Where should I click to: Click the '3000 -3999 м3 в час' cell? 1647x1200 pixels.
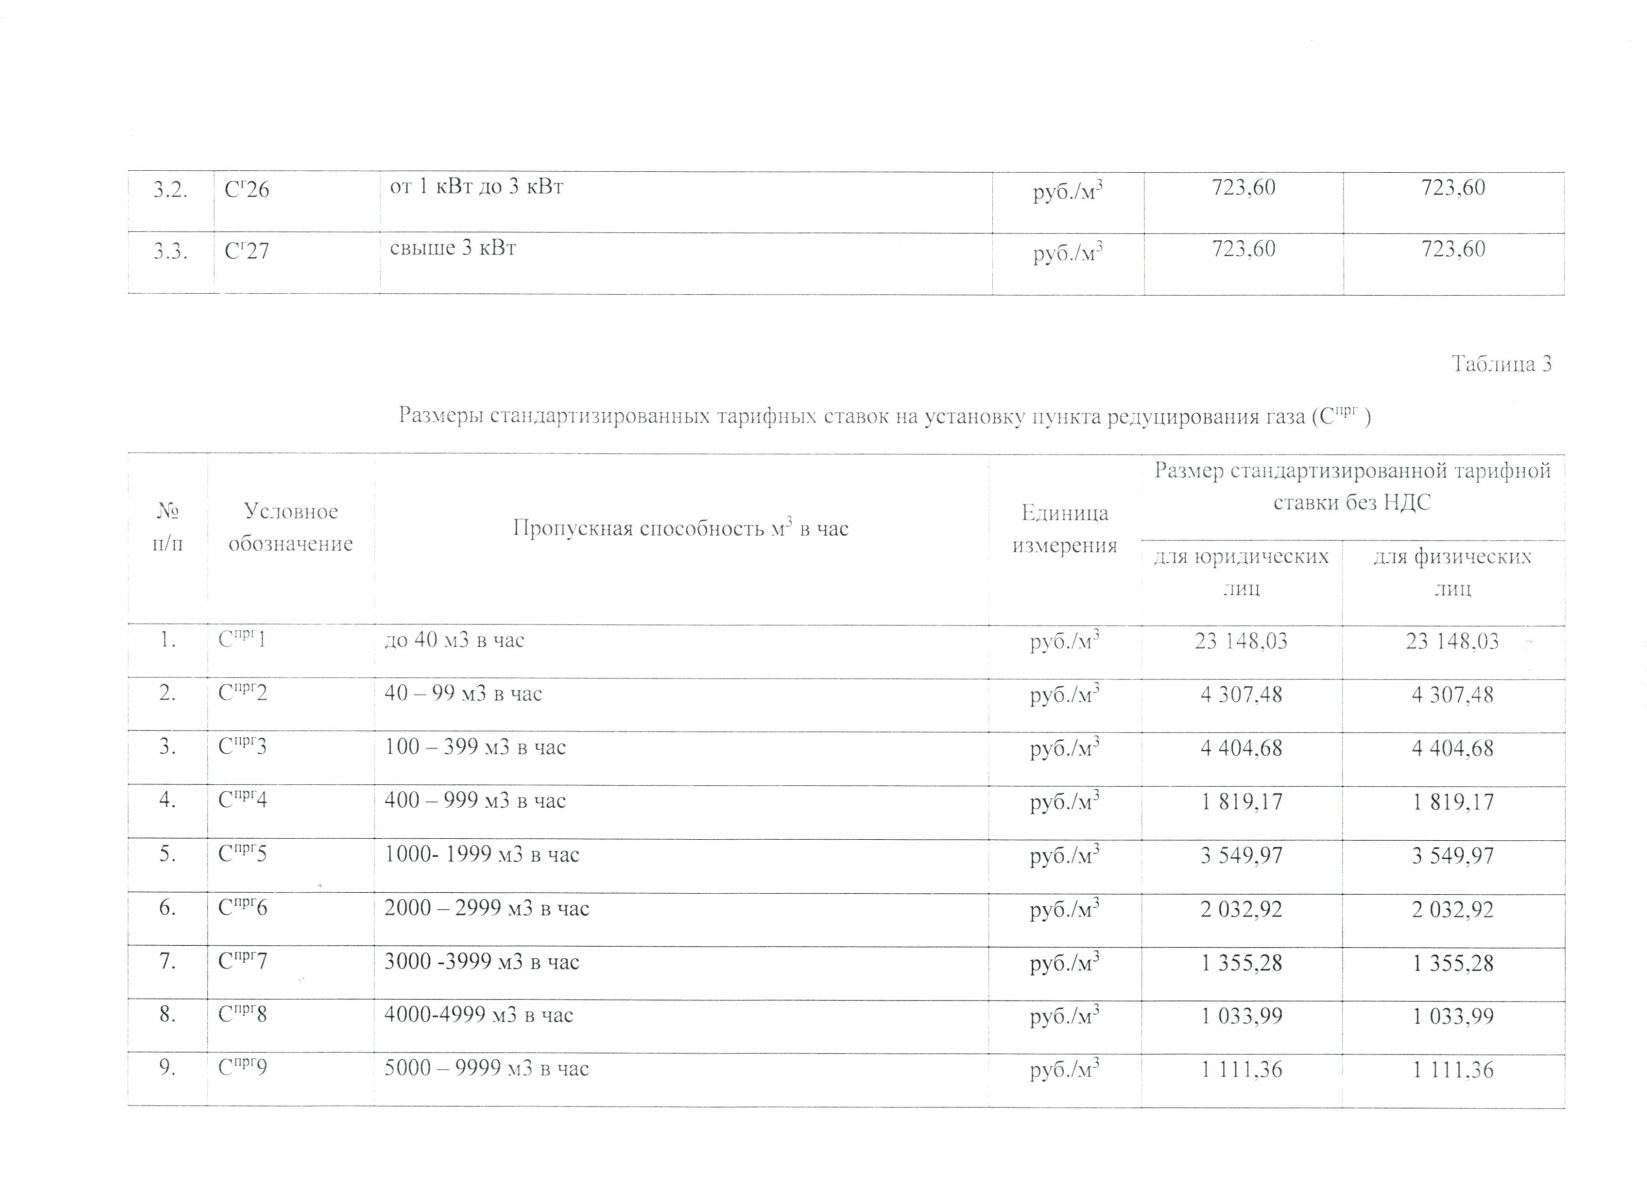coord(482,962)
